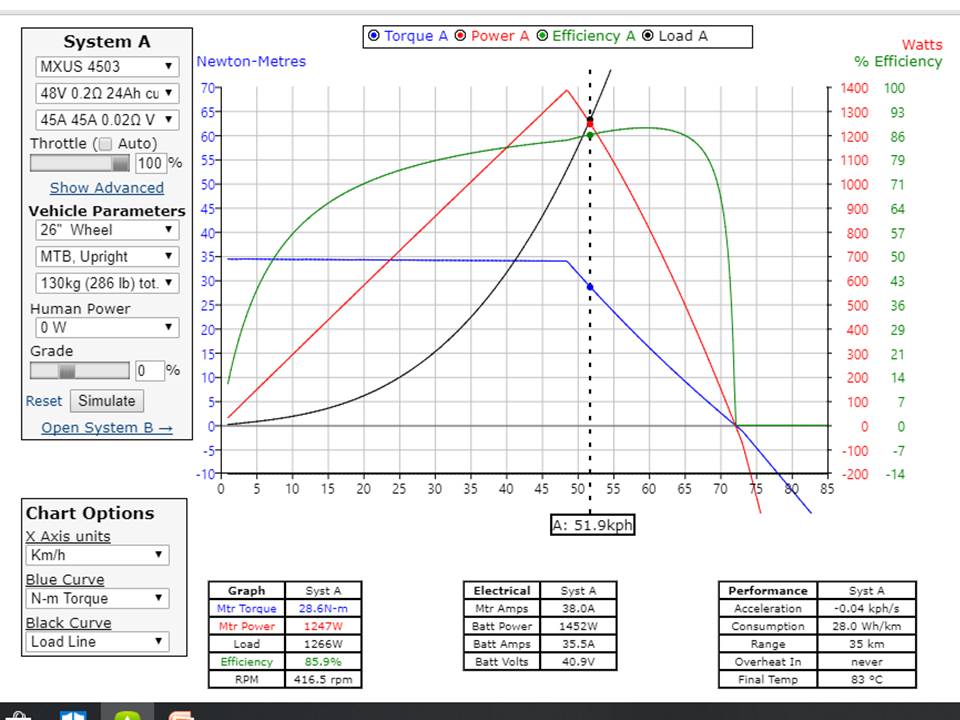Toggle the Power A legend marker
The width and height of the screenshot is (960, 720).
(461, 36)
